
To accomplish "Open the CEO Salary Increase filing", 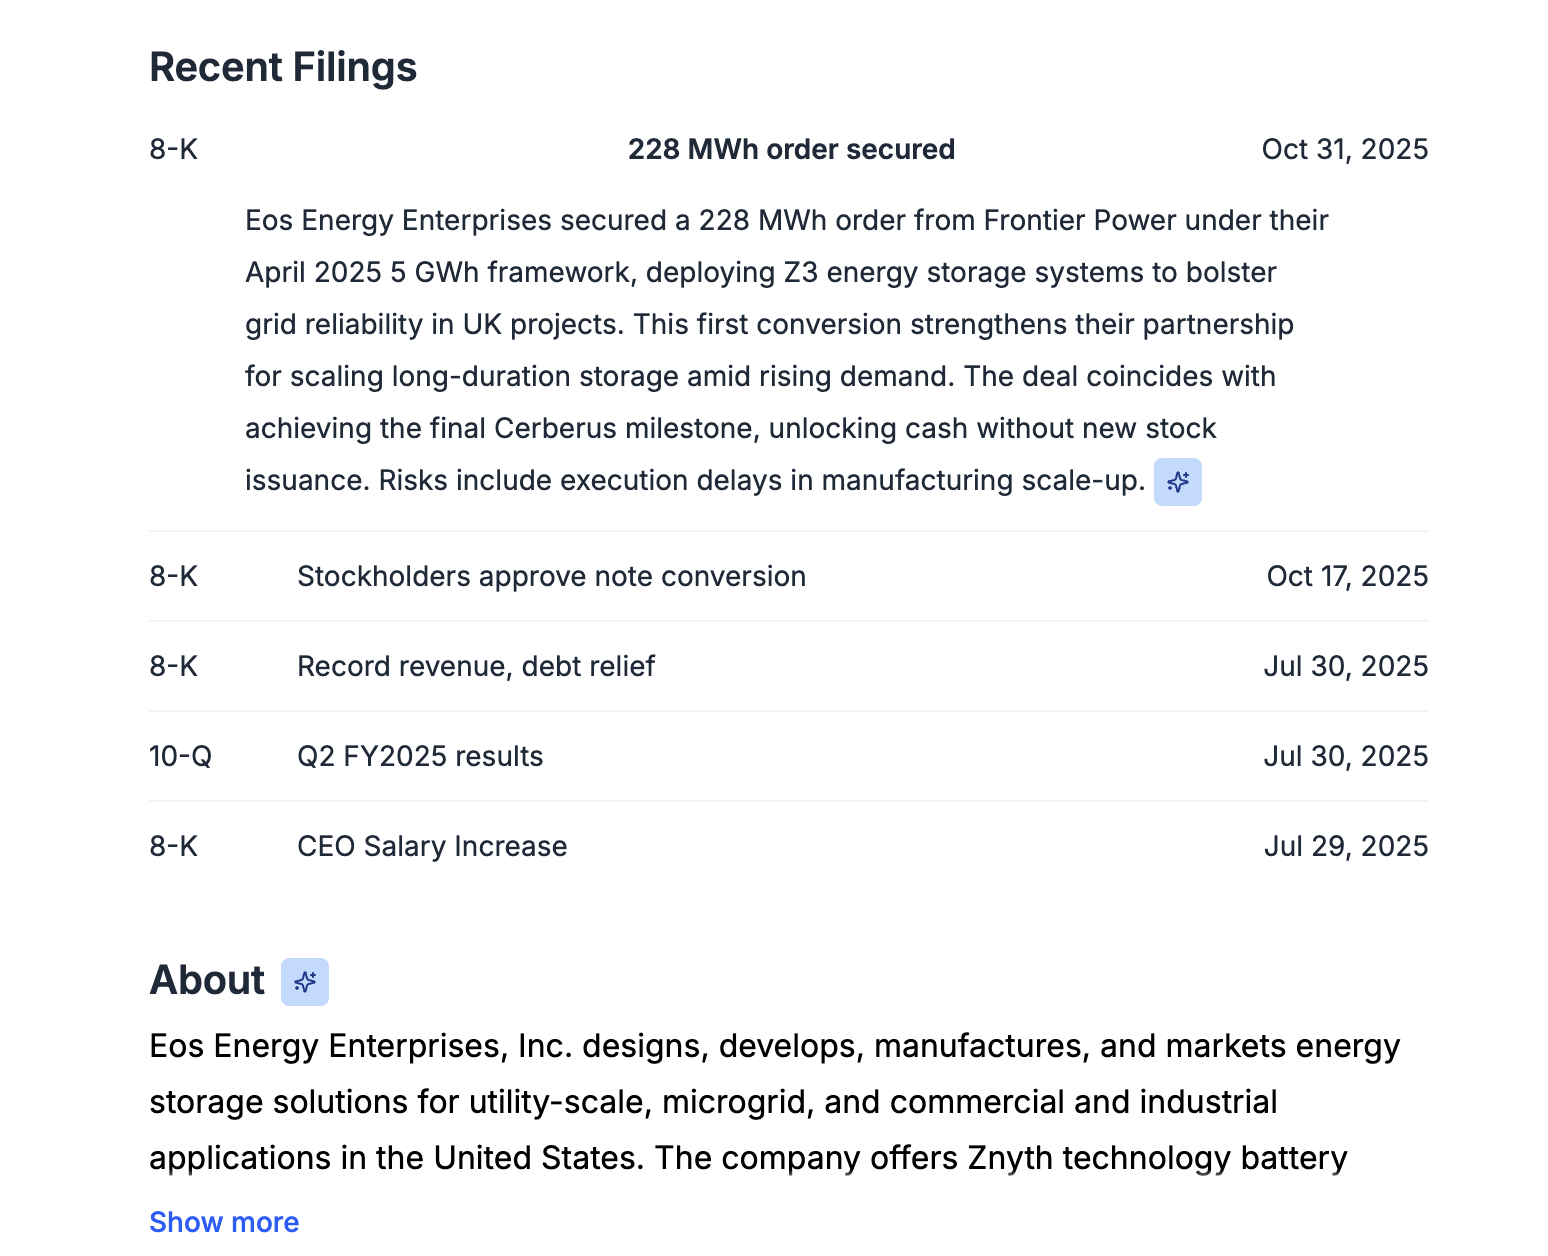I will (x=432, y=847).
